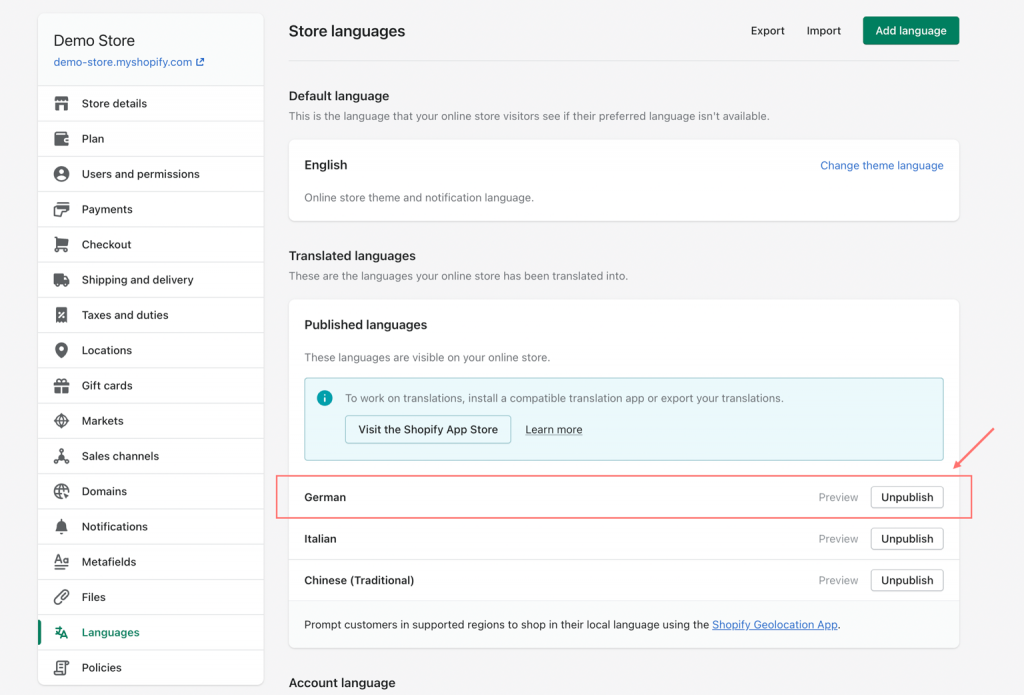The width and height of the screenshot is (1024, 695).
Task: Click Visit the Shopify App Store button
Action: pyautogui.click(x=428, y=430)
